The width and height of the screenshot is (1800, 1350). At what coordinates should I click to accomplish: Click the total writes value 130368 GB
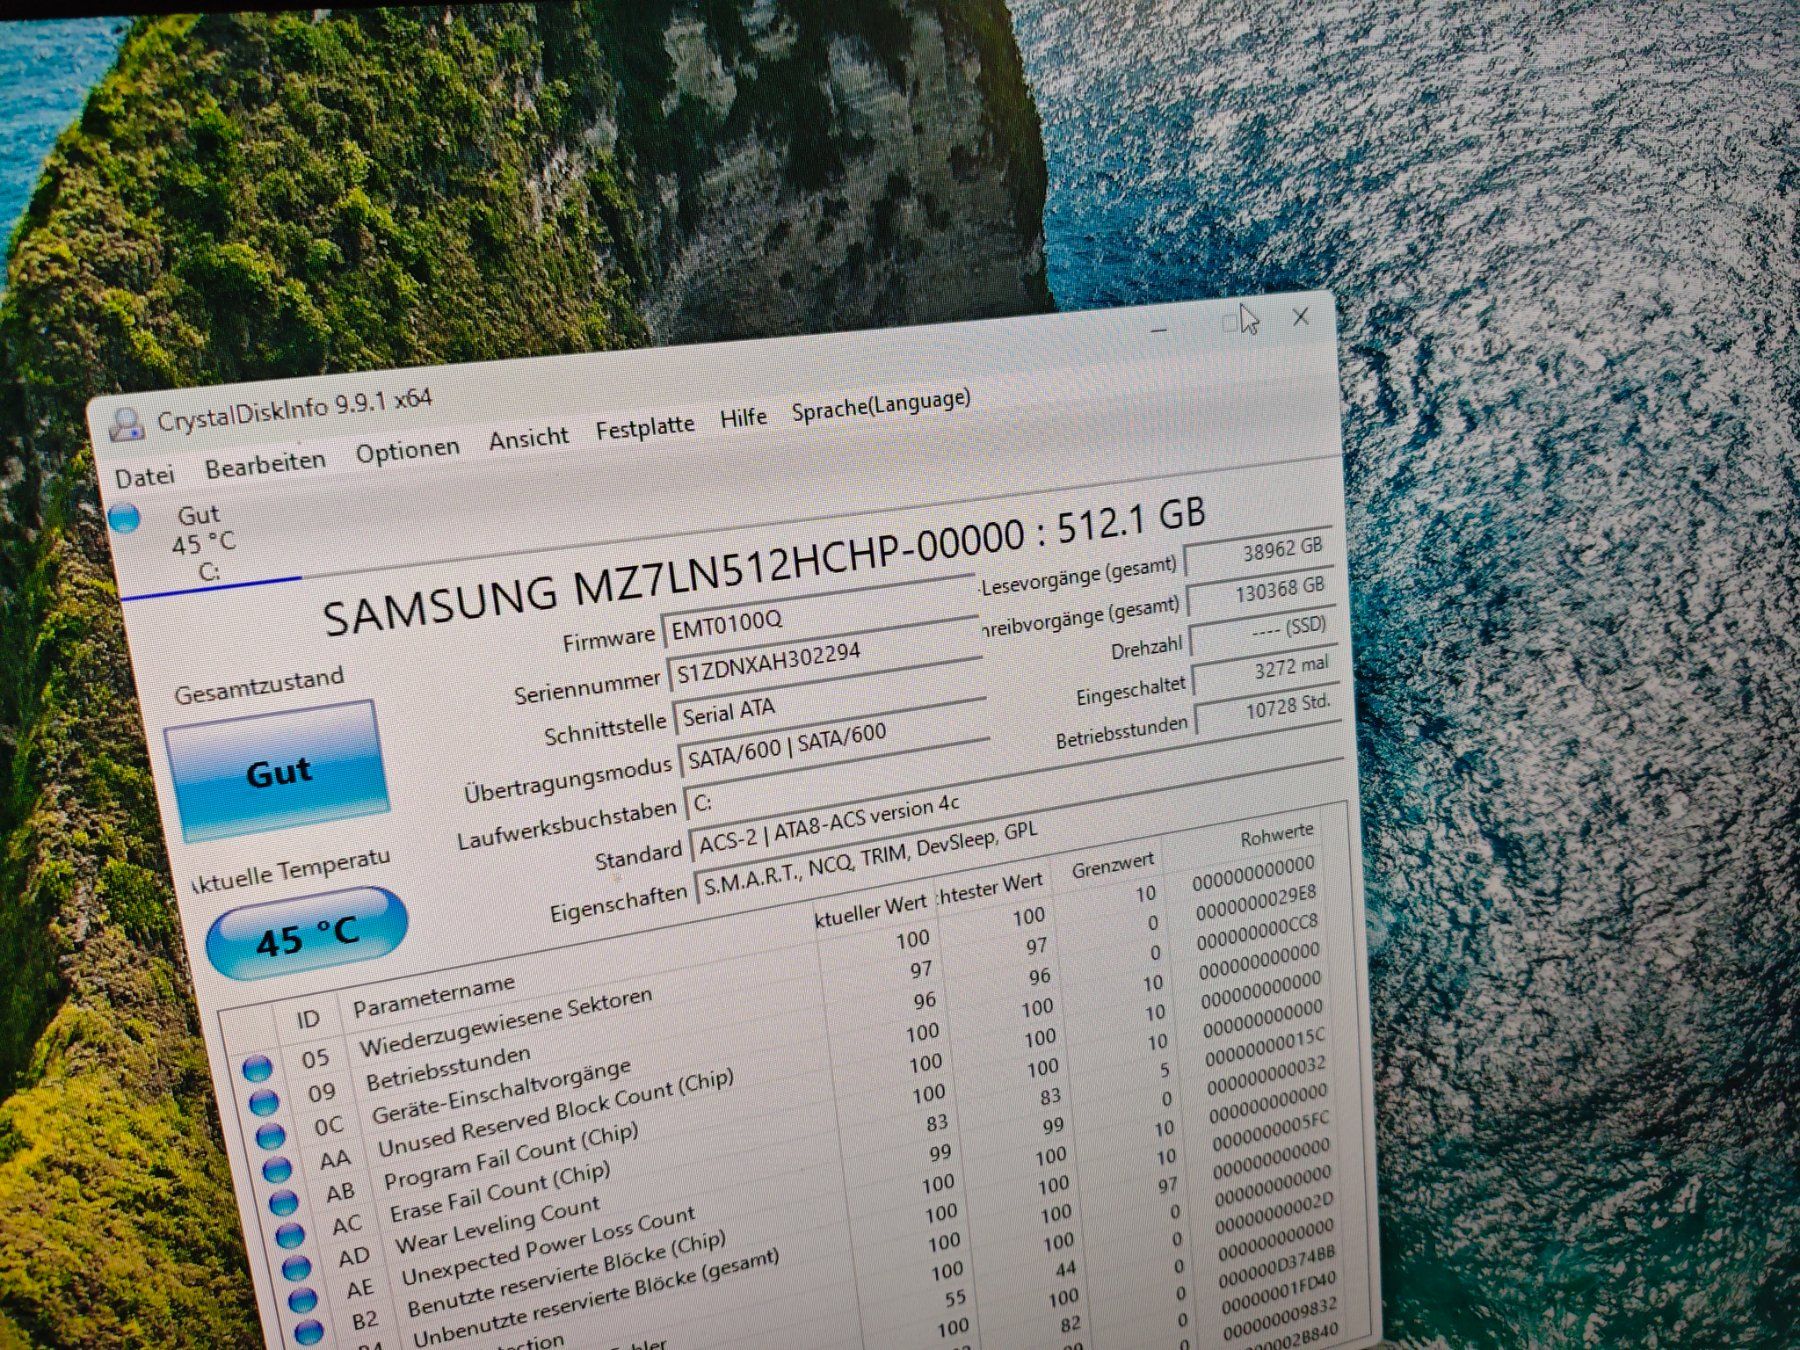coord(1260,592)
